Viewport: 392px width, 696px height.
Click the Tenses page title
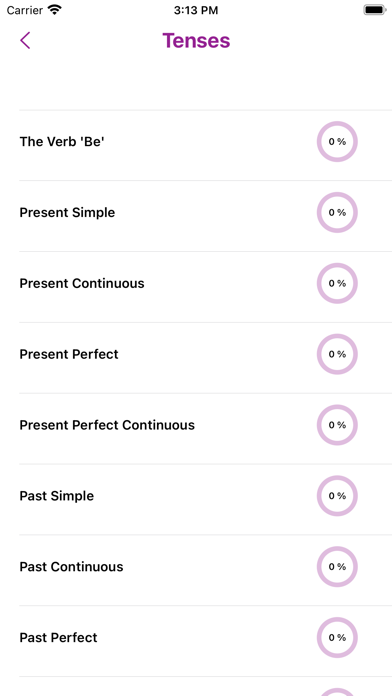pos(196,40)
